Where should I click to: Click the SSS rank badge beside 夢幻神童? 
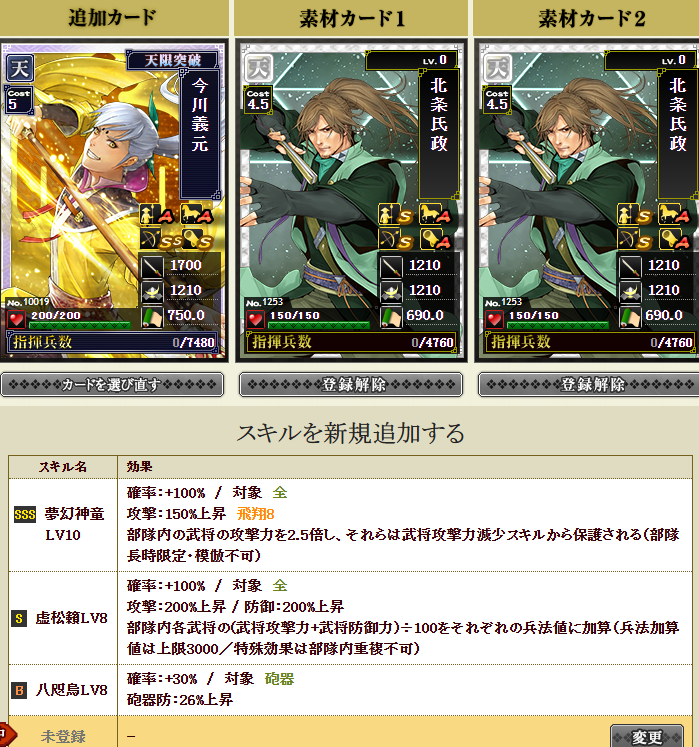coord(25,515)
